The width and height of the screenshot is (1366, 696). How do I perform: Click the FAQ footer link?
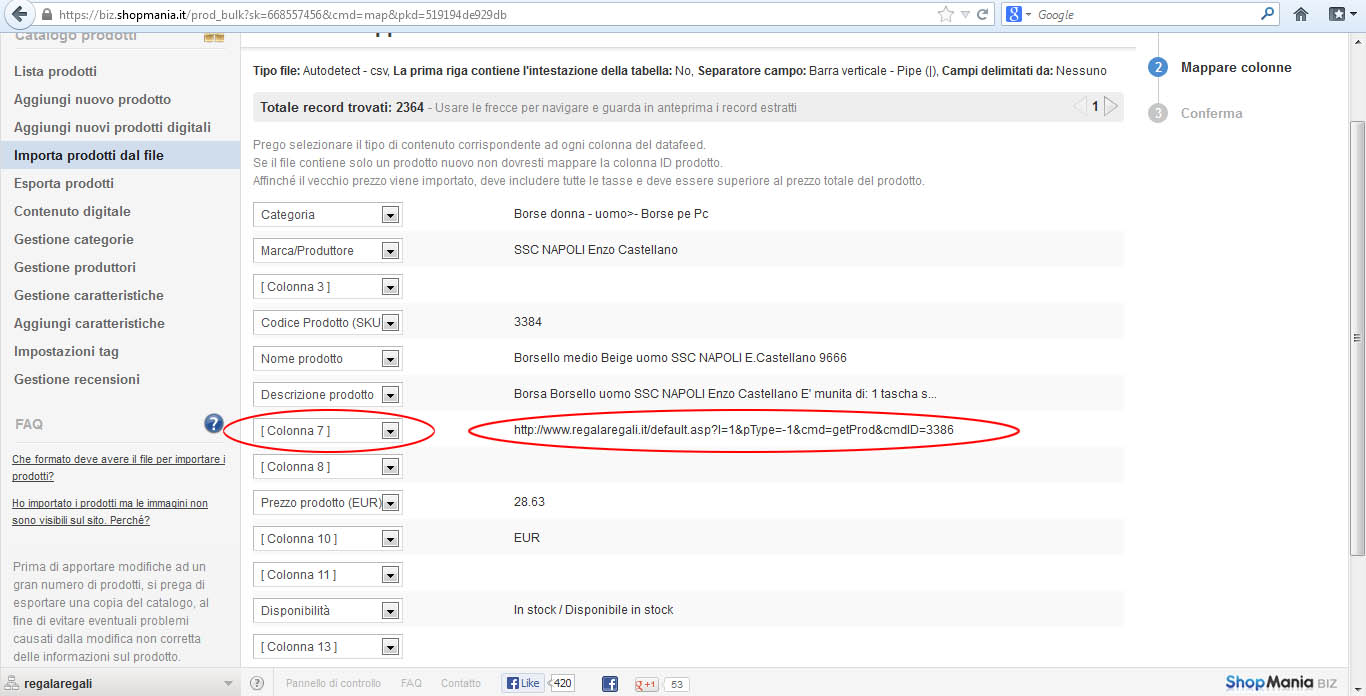[x=411, y=683]
